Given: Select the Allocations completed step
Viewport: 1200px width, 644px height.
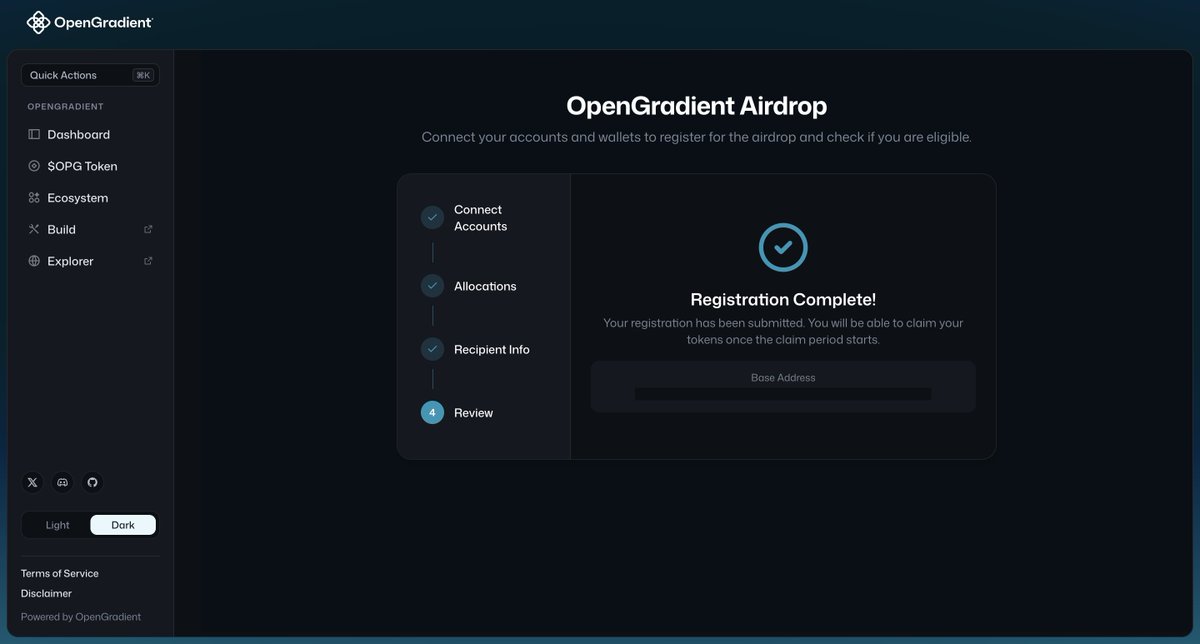Looking at the screenshot, I should [432, 285].
